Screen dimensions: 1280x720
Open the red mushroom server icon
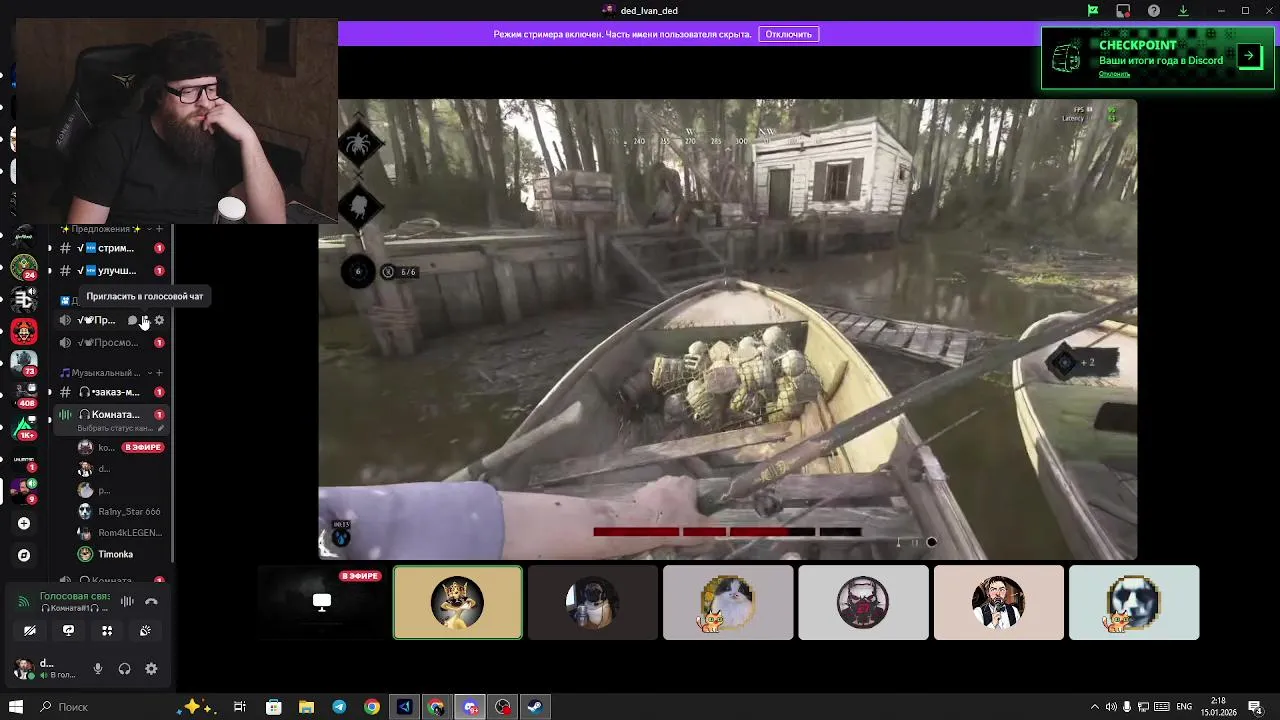coord(24,332)
